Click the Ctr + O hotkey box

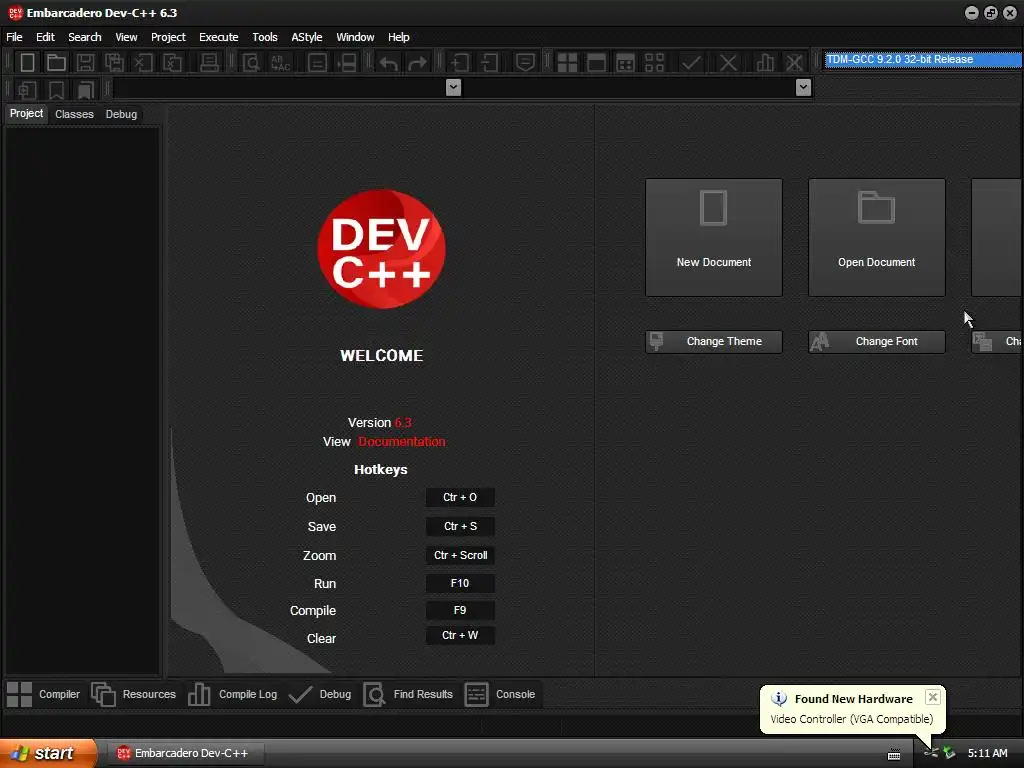pos(460,498)
